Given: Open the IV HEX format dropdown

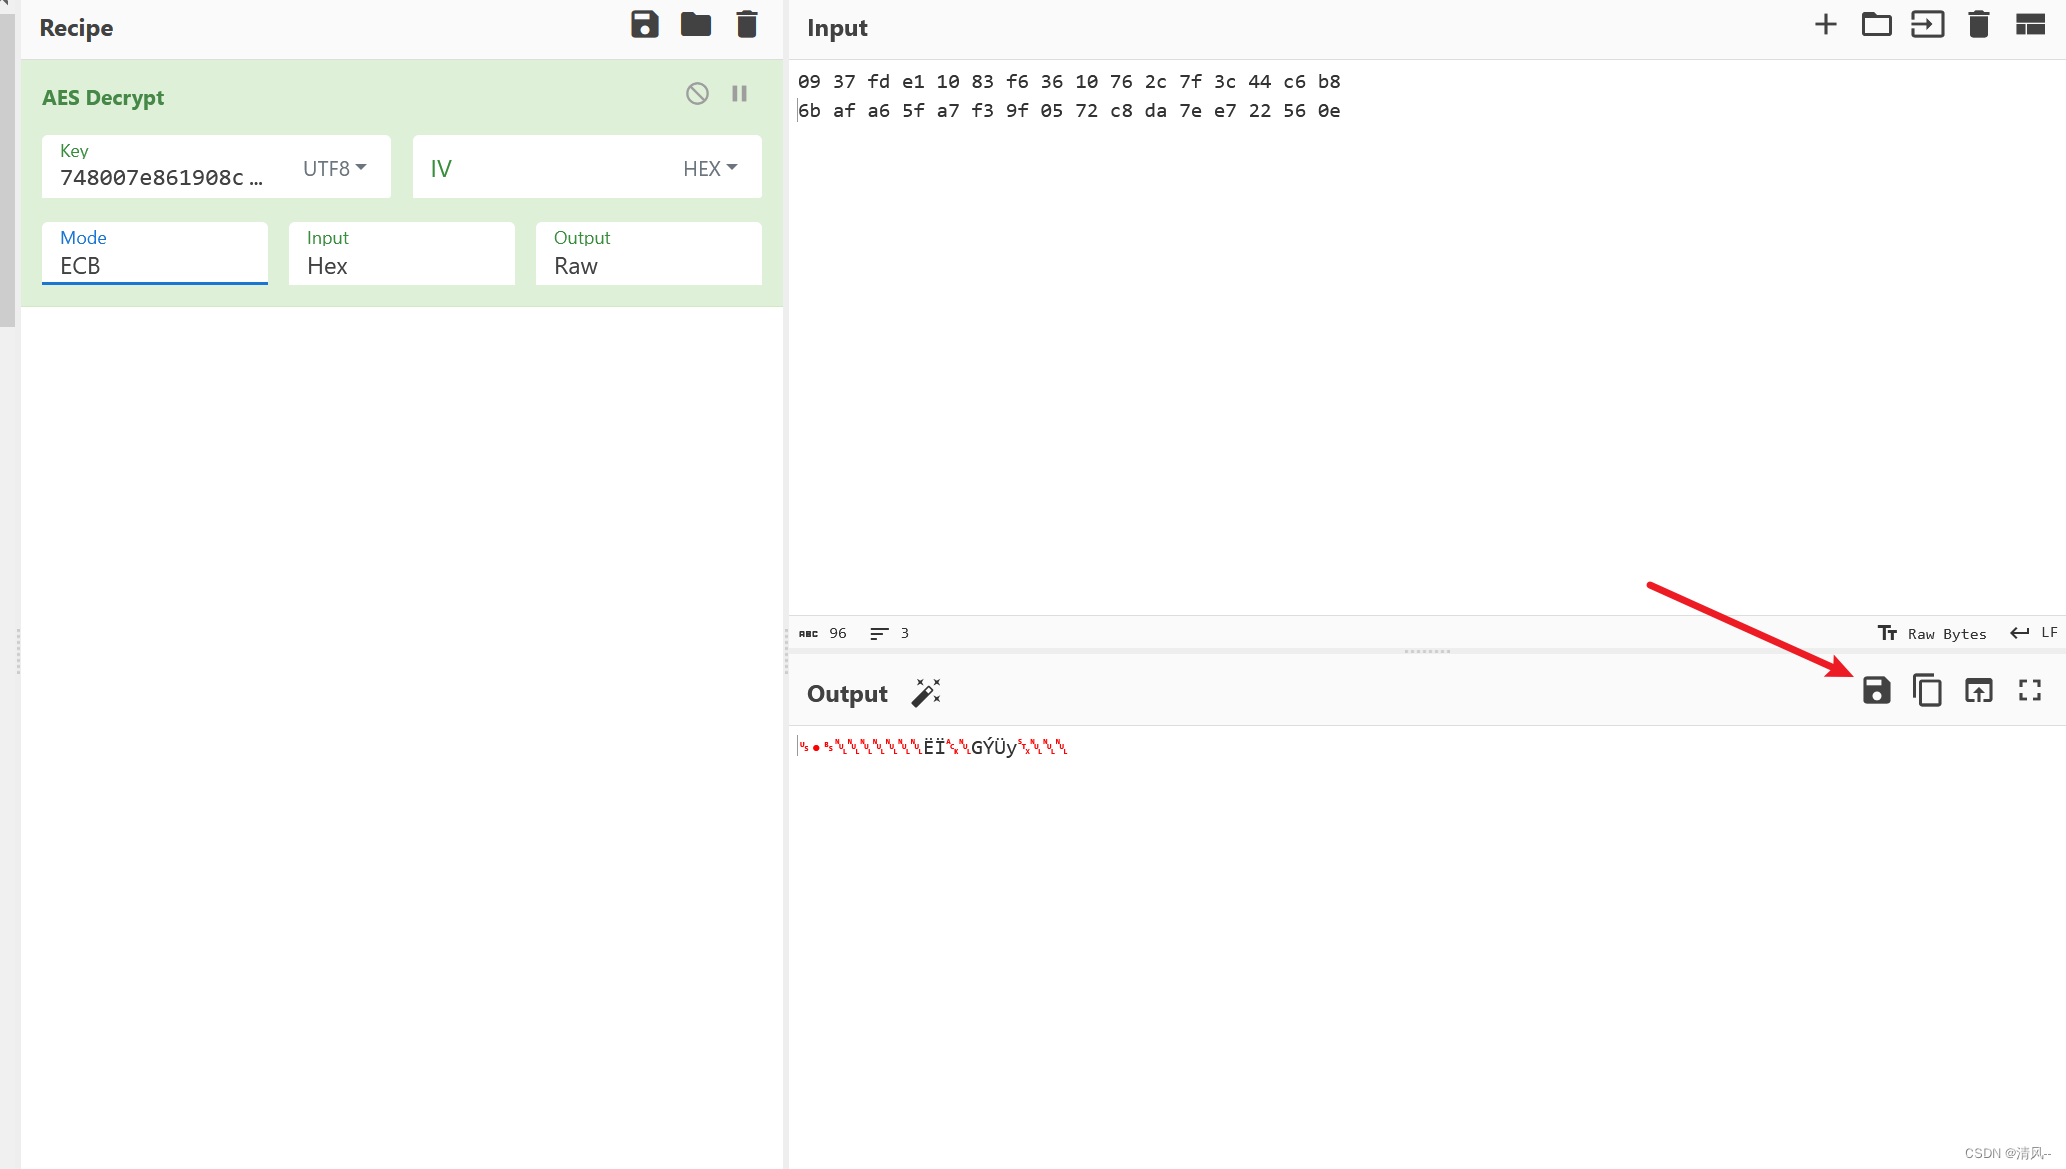Looking at the screenshot, I should click(x=710, y=168).
